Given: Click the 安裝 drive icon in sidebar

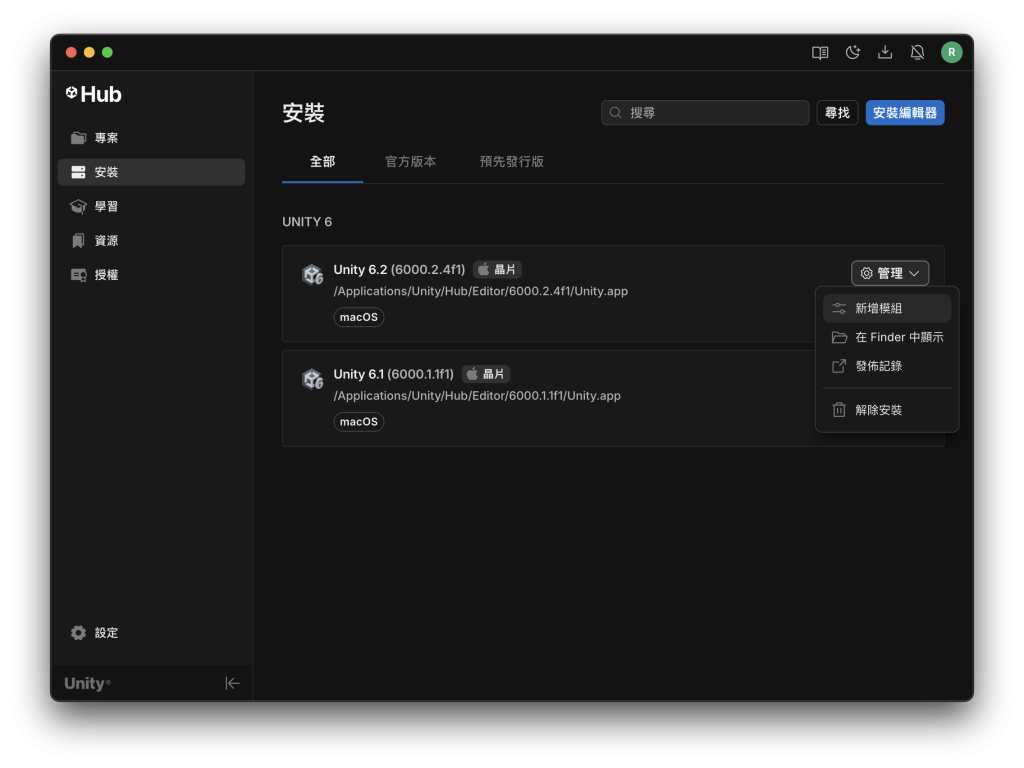Looking at the screenshot, I should pyautogui.click(x=78, y=172).
